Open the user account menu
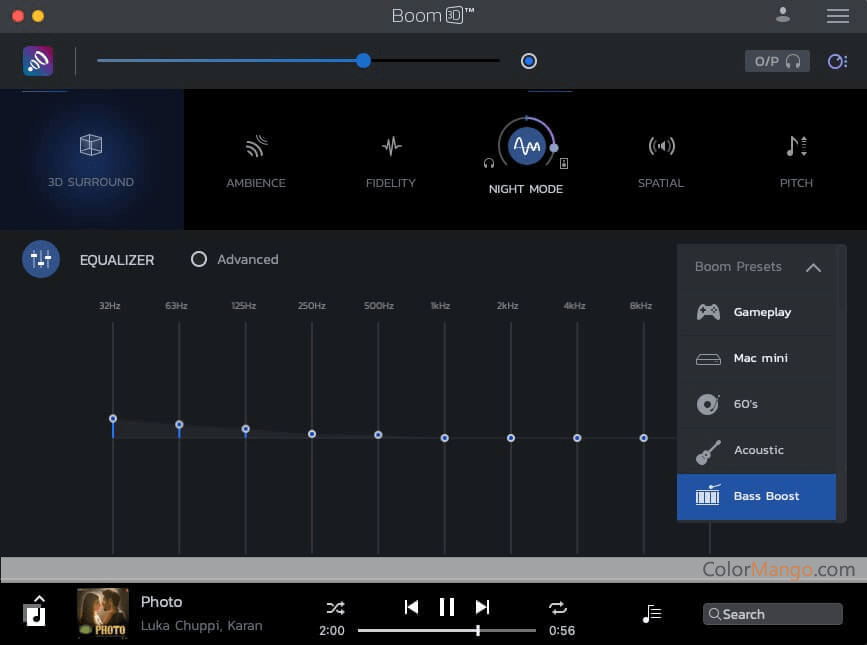Viewport: 867px width, 645px height. pos(783,16)
